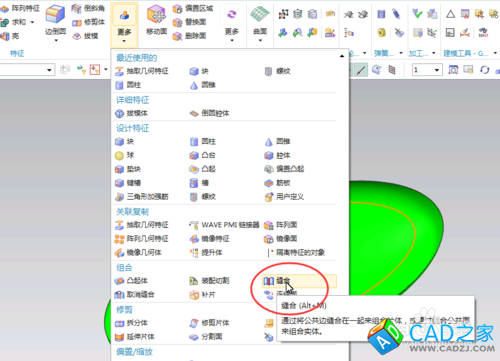Select 镜像特征 in 关联复制
500x361 pixels.
tap(209, 239)
